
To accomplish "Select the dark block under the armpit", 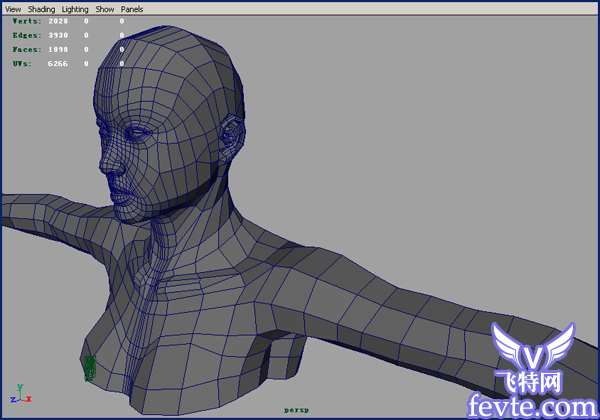I will click(x=272, y=356).
